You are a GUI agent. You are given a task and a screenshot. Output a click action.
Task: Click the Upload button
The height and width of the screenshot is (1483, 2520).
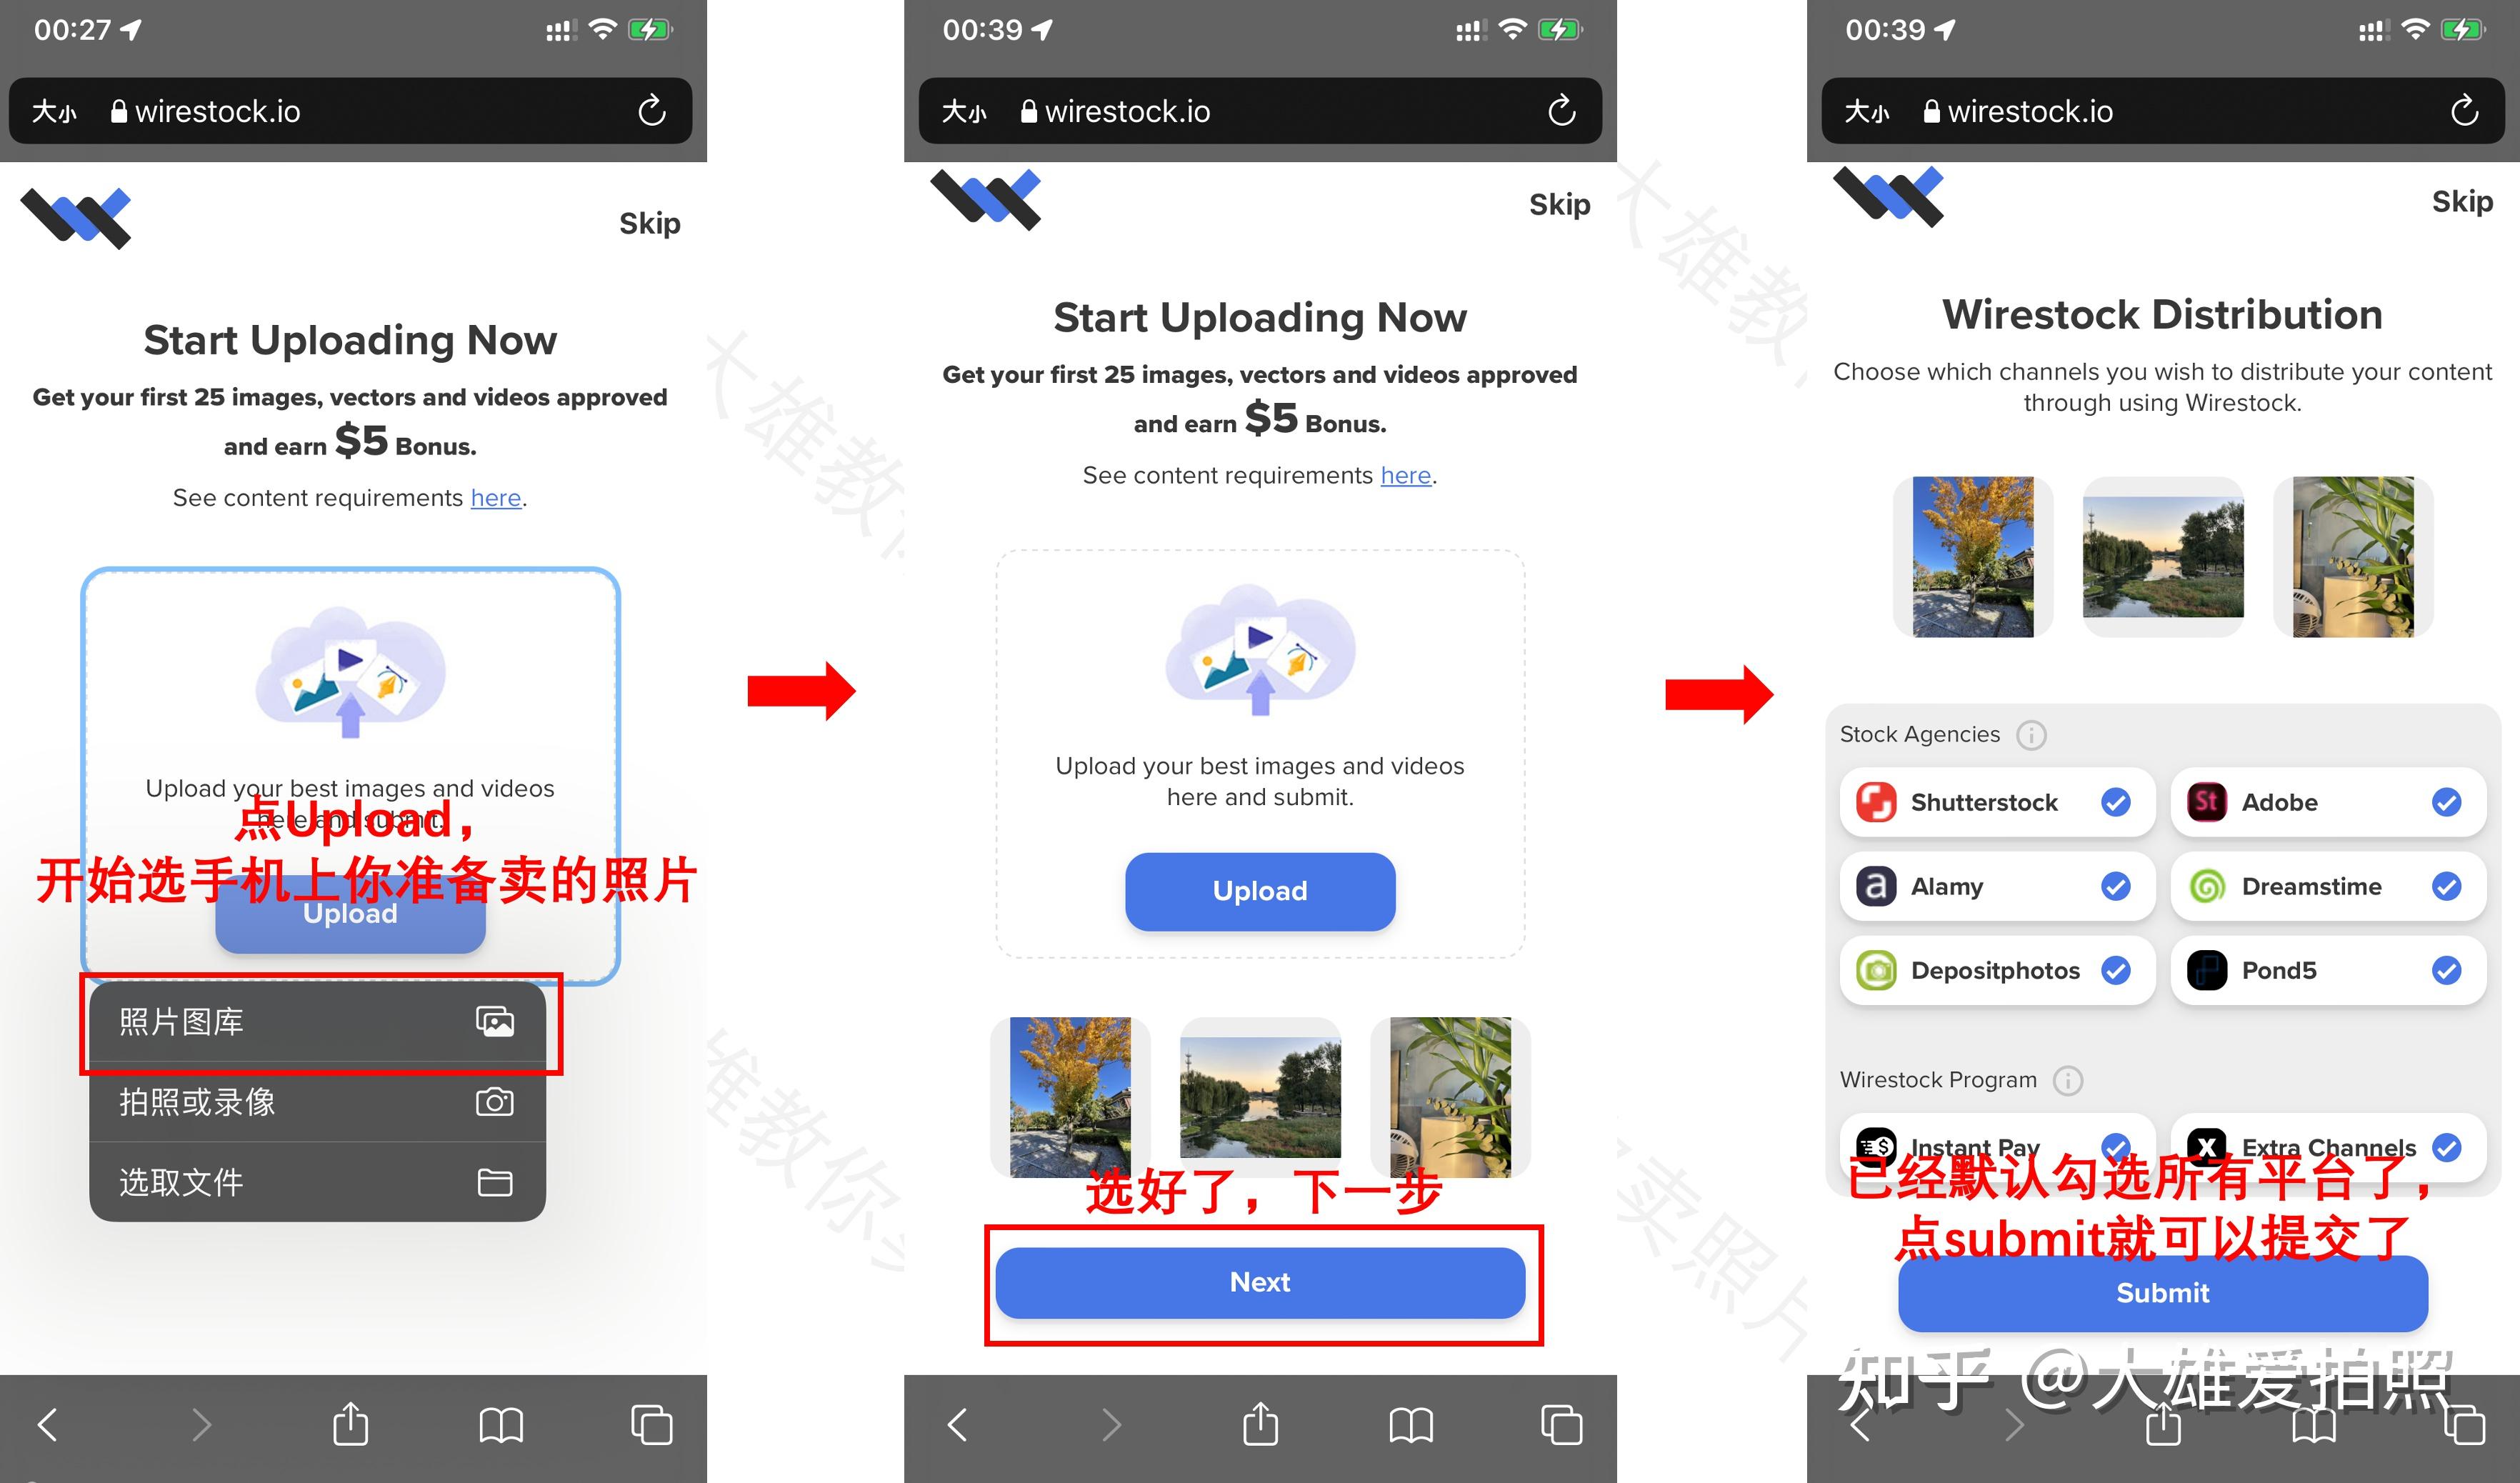pos(351,917)
